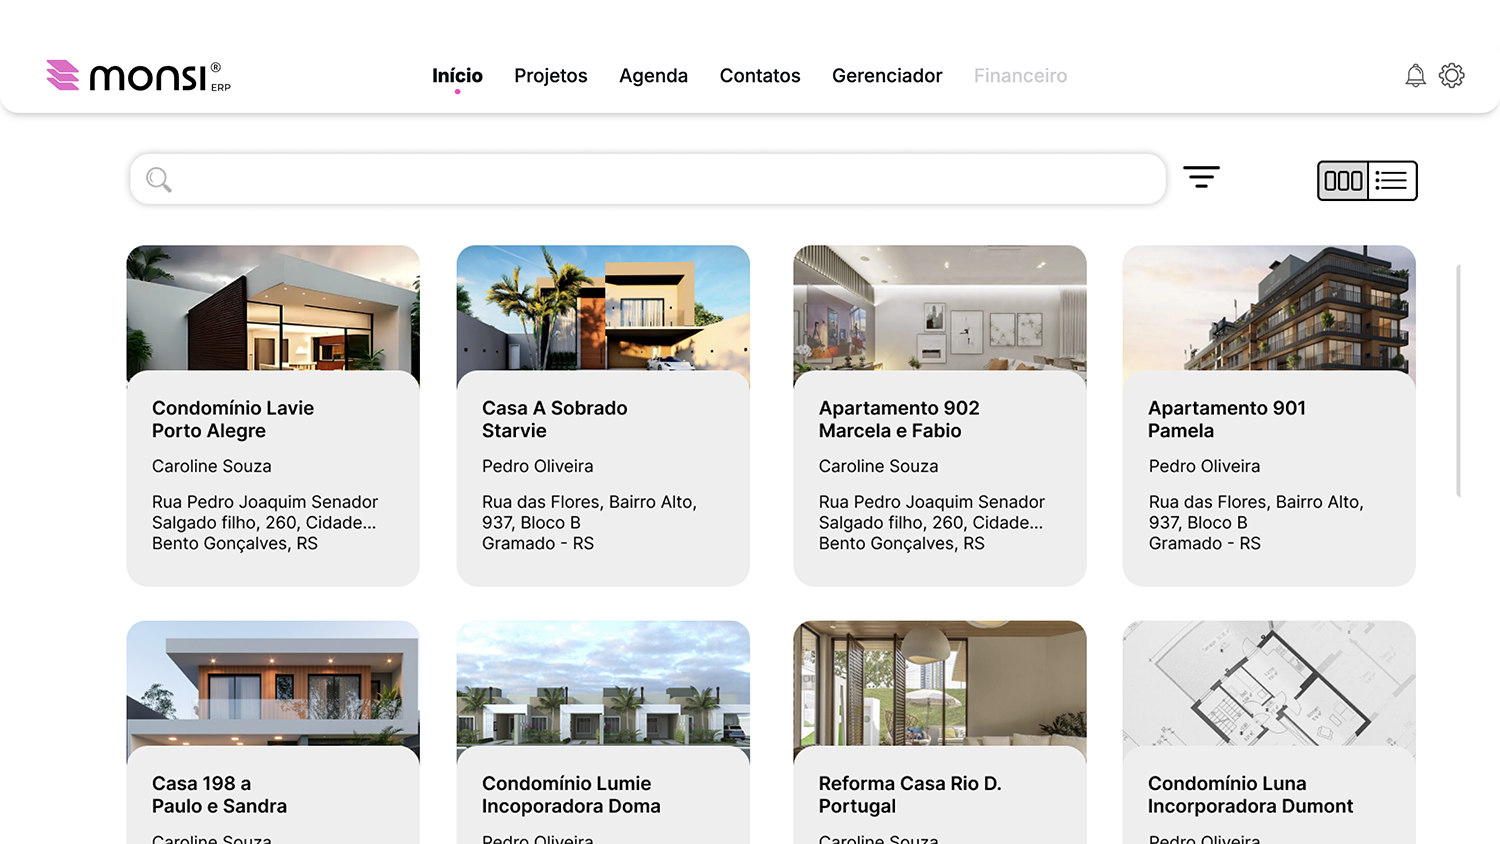This screenshot has height=844, width=1500.
Task: Type in the project search field
Action: (x=660, y=180)
